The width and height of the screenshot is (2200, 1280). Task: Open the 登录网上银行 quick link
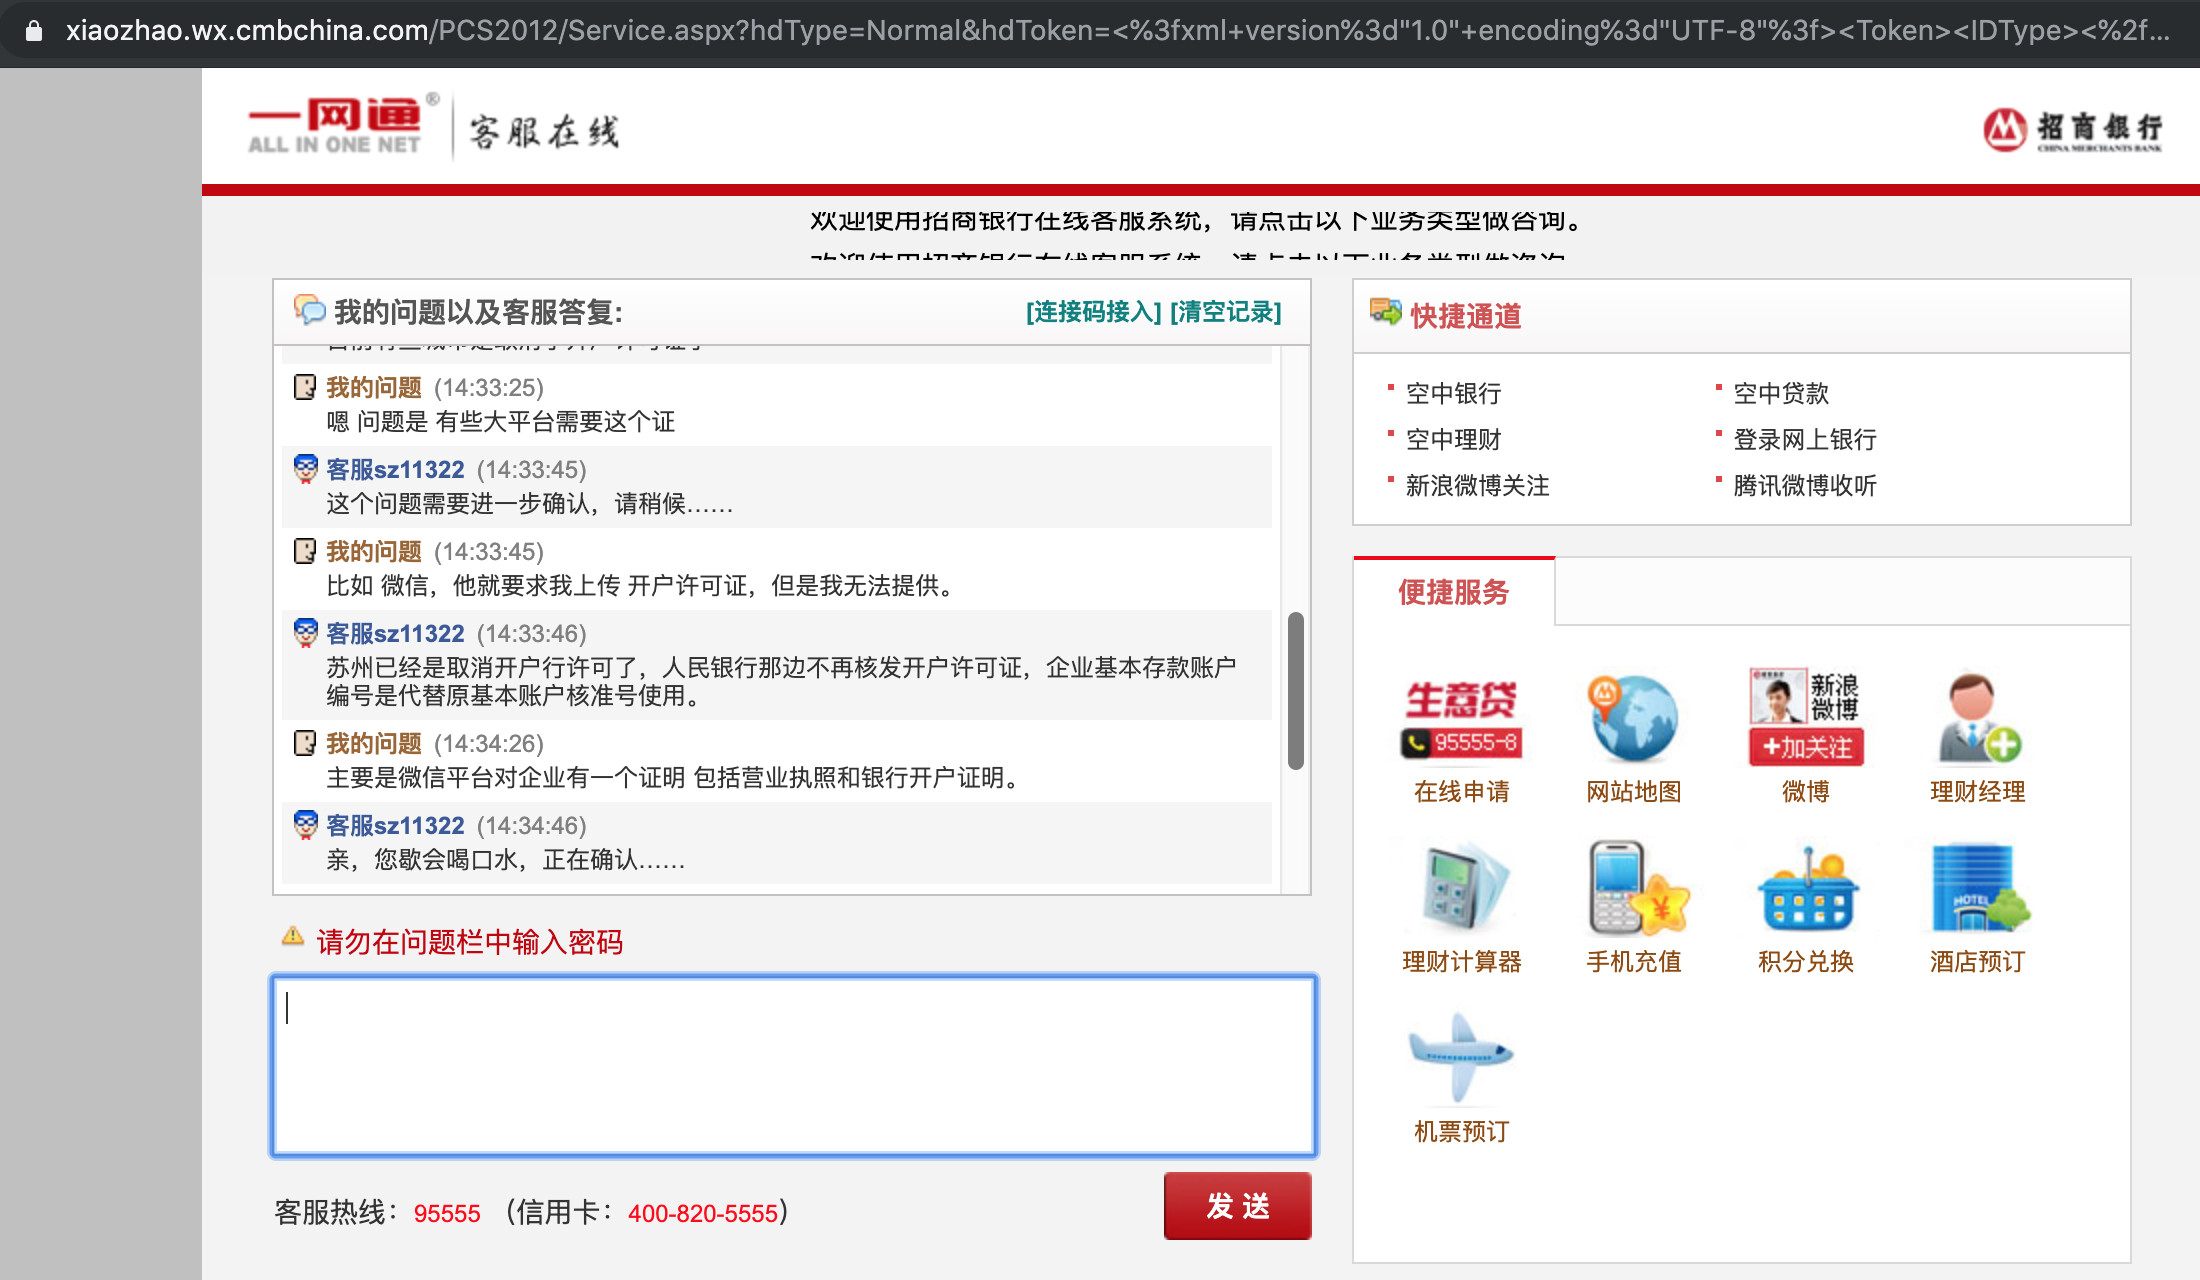[x=1804, y=439]
